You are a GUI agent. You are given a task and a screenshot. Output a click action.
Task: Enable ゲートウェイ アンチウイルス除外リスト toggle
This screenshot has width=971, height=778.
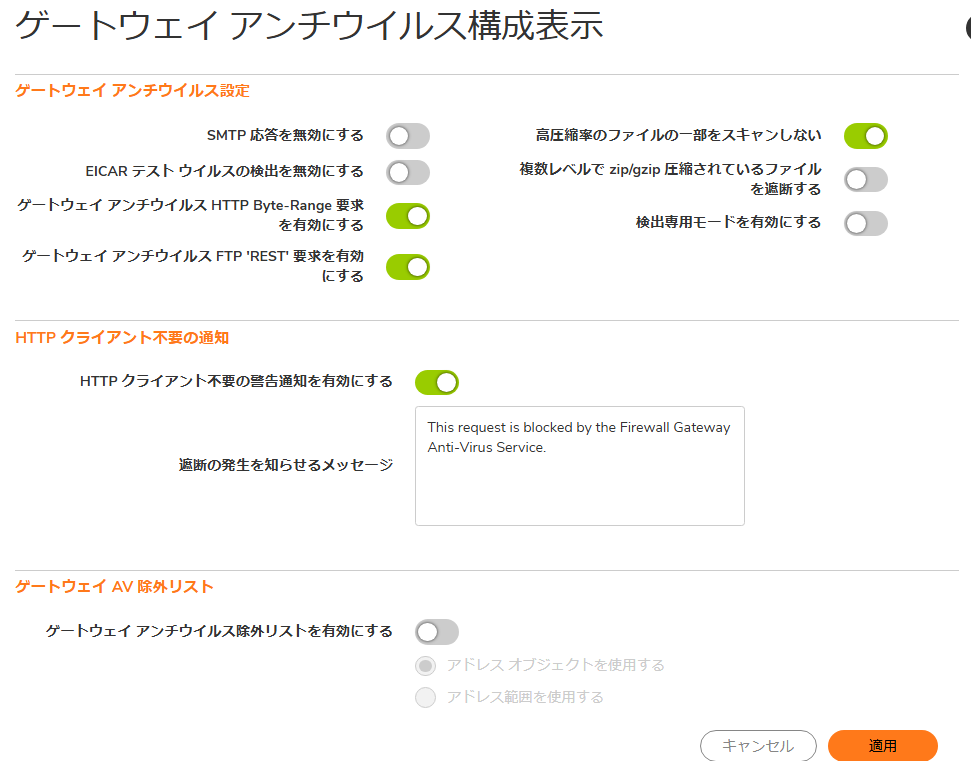coord(437,632)
